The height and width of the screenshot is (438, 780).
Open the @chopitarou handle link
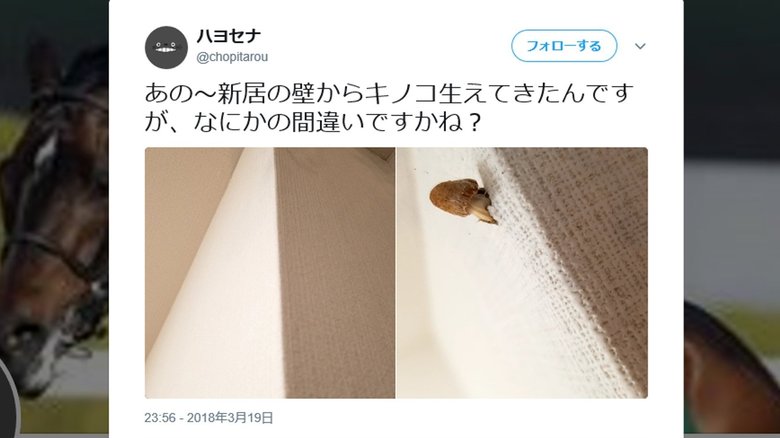click(232, 57)
